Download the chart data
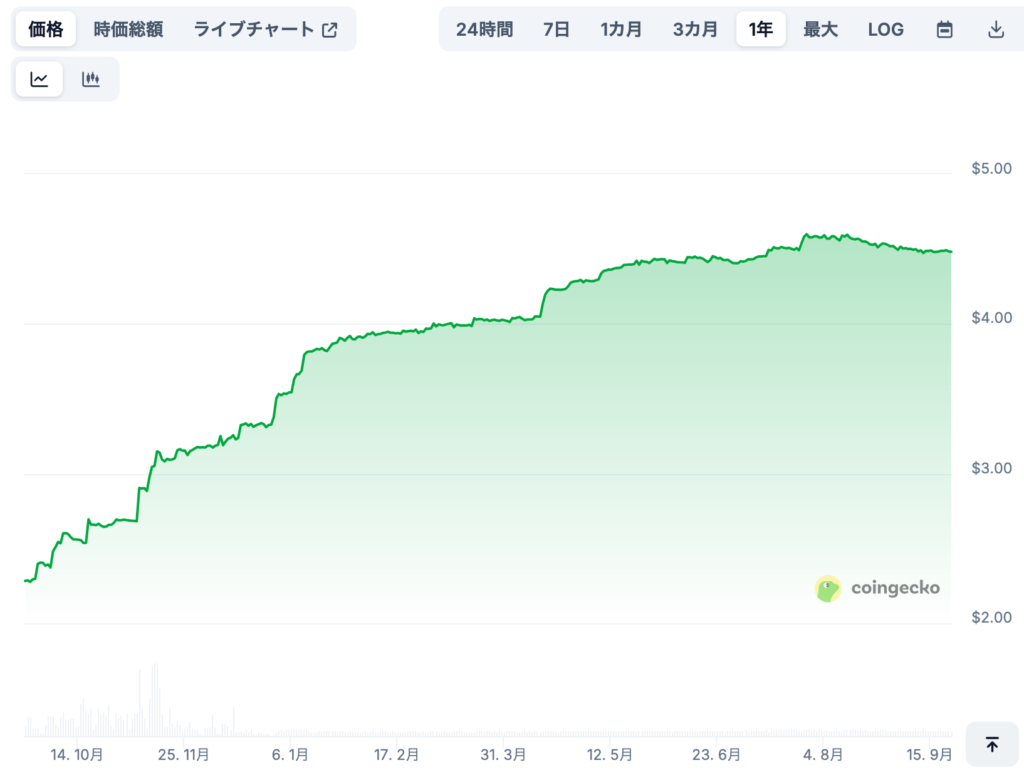Image resolution: width=1024 pixels, height=780 pixels. point(995,29)
